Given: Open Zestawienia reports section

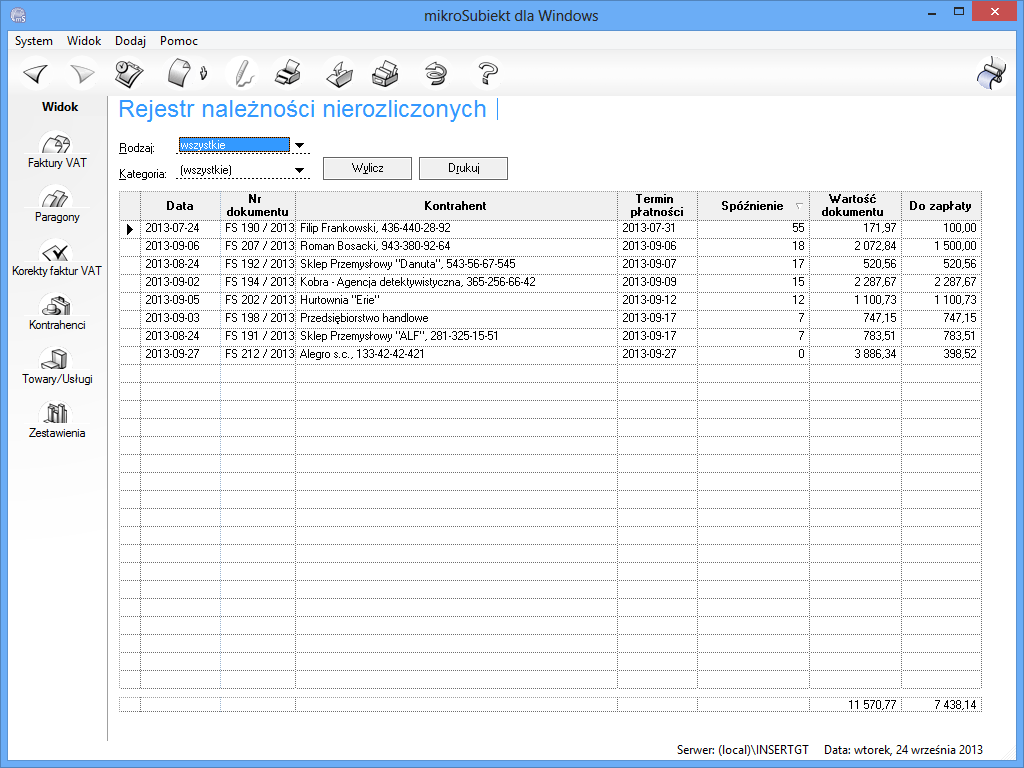Looking at the screenshot, I should pos(56,422).
